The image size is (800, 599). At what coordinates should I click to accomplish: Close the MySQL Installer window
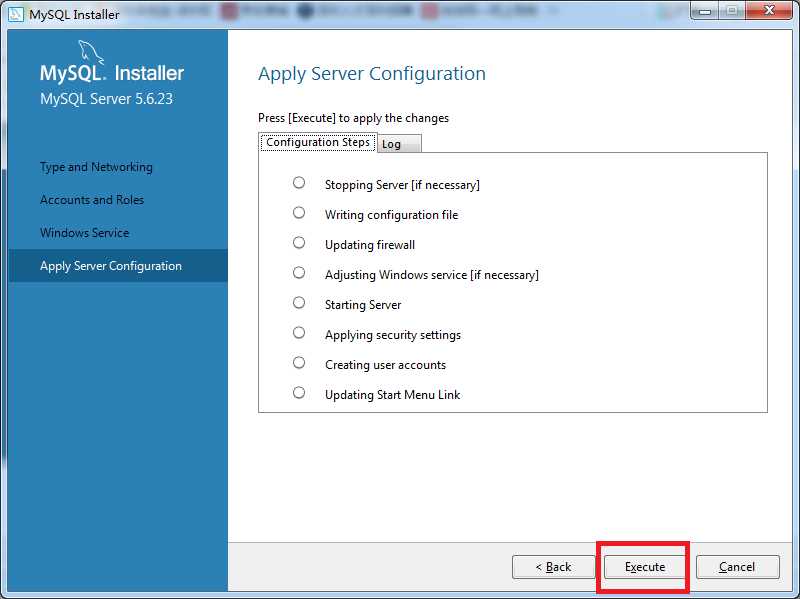(x=769, y=10)
